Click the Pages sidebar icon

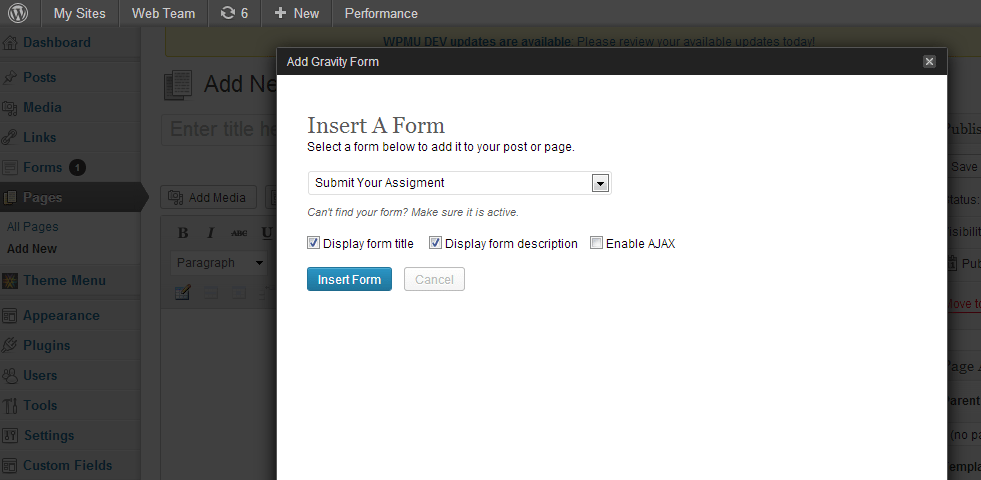click(x=9, y=198)
